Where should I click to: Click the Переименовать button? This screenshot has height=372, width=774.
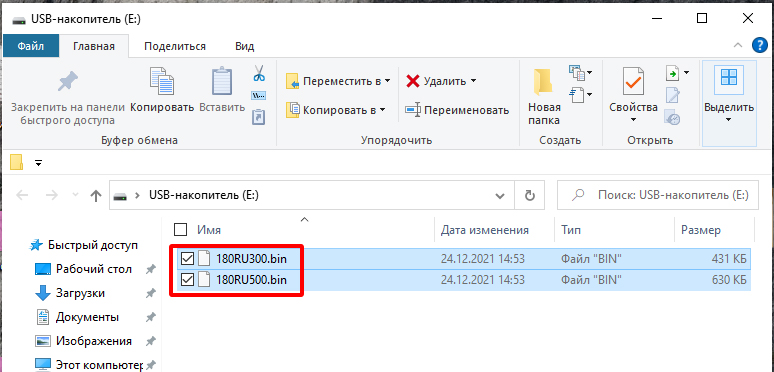pos(457,110)
